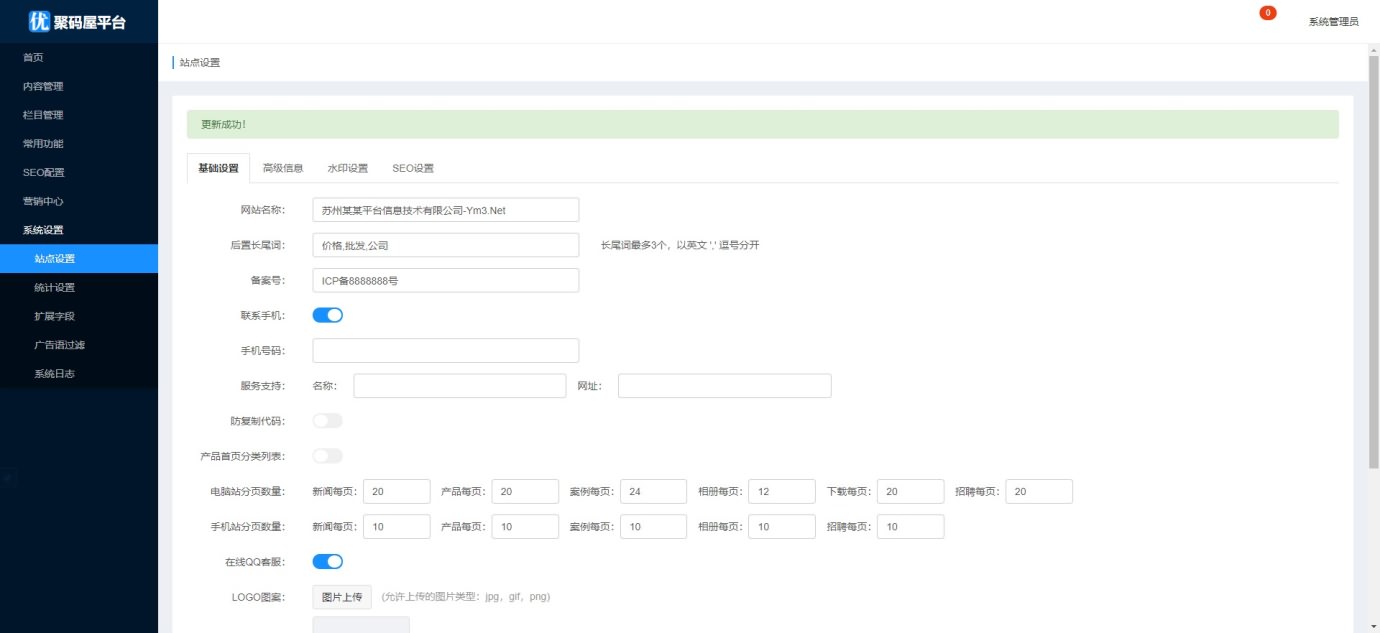Click the vertical page scrollbar
The width and height of the screenshot is (1380, 633).
click(x=1373, y=250)
